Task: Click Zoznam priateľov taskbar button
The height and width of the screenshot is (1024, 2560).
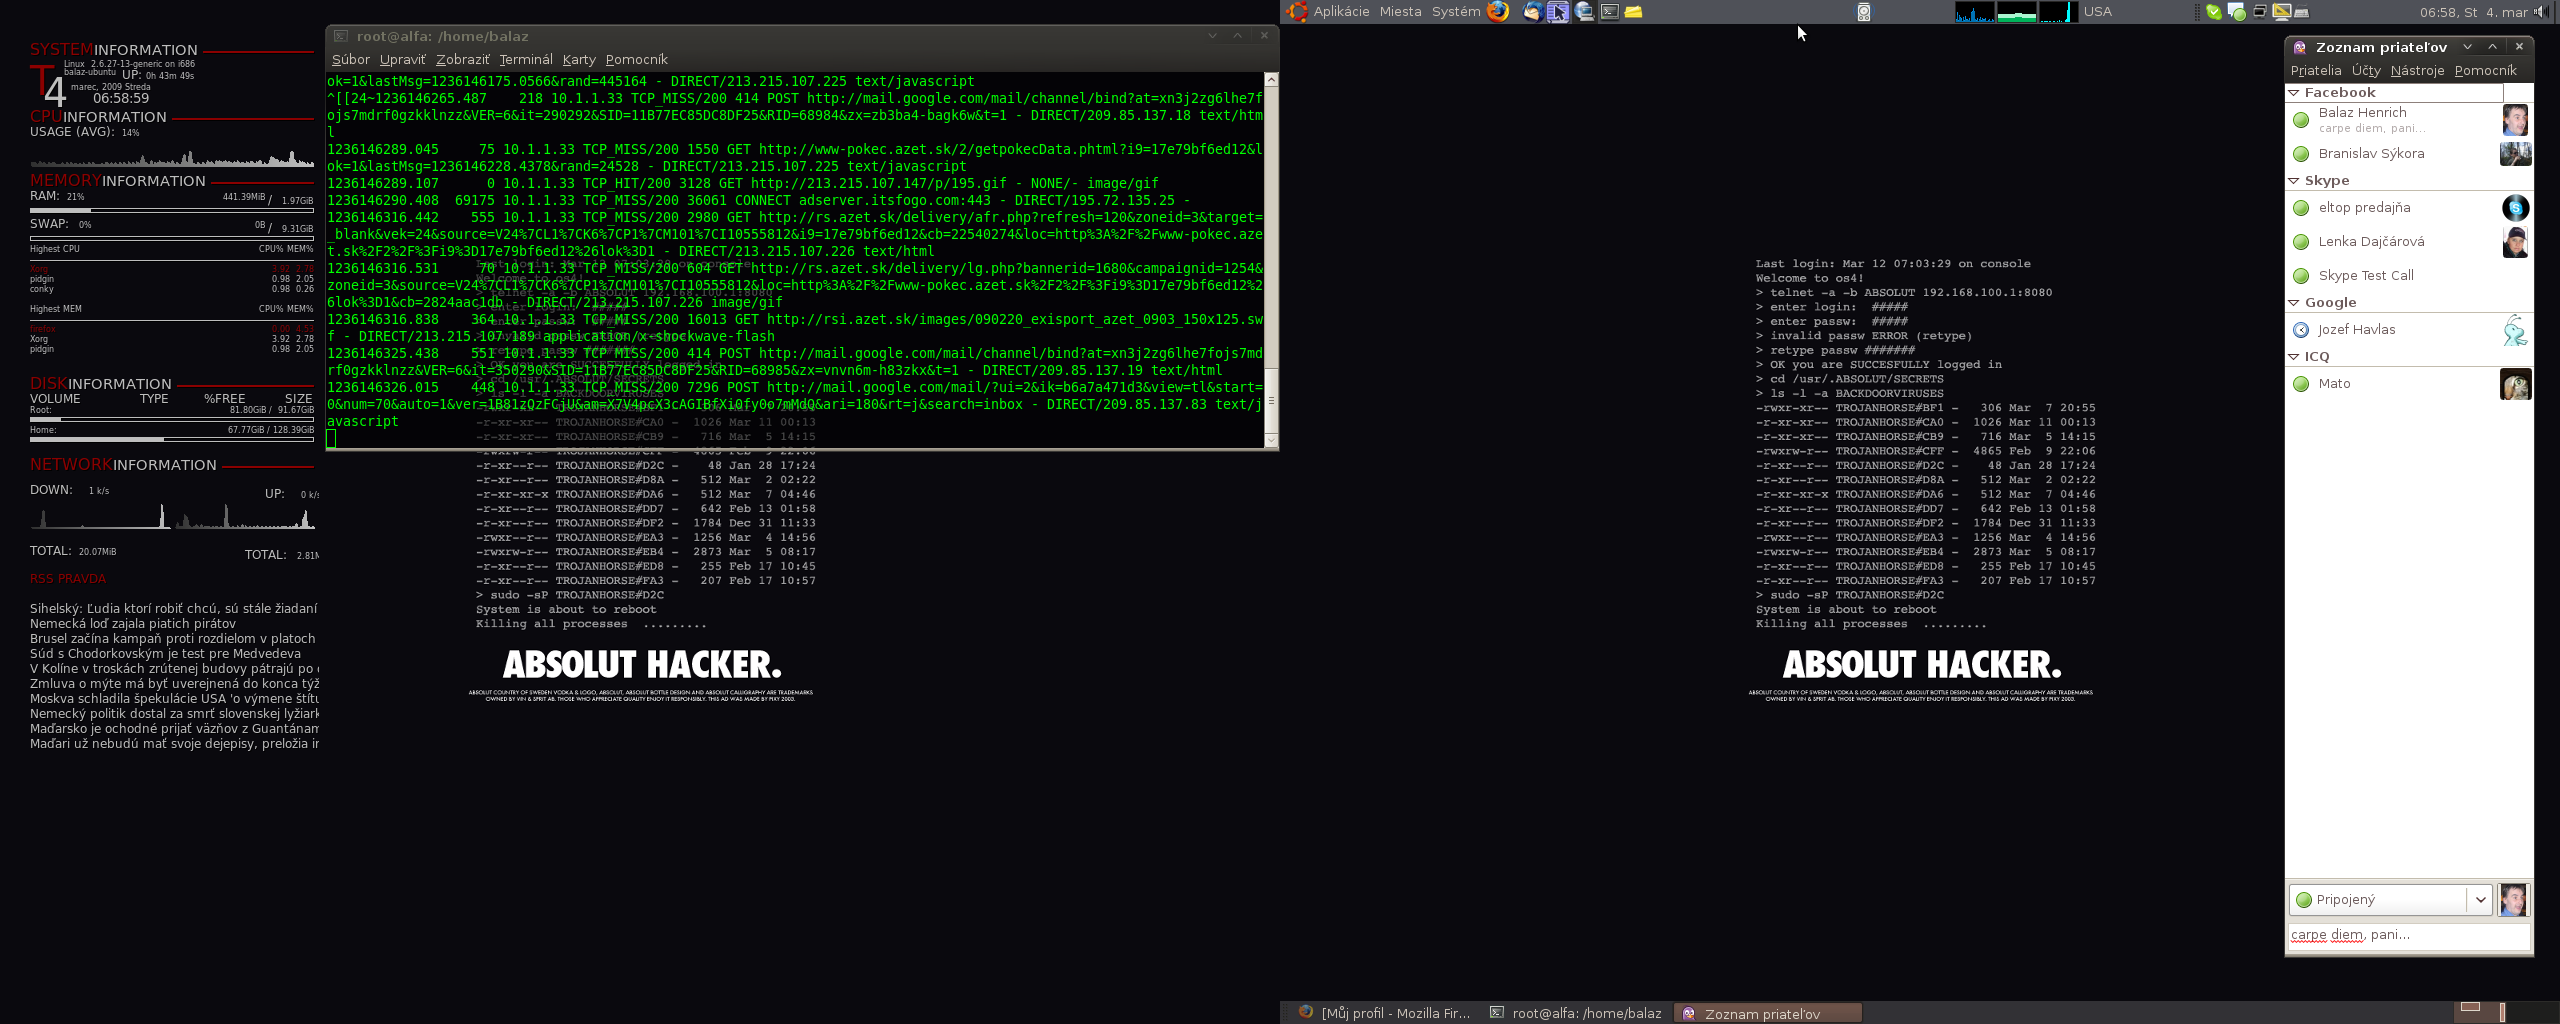Action: click(x=1768, y=1013)
